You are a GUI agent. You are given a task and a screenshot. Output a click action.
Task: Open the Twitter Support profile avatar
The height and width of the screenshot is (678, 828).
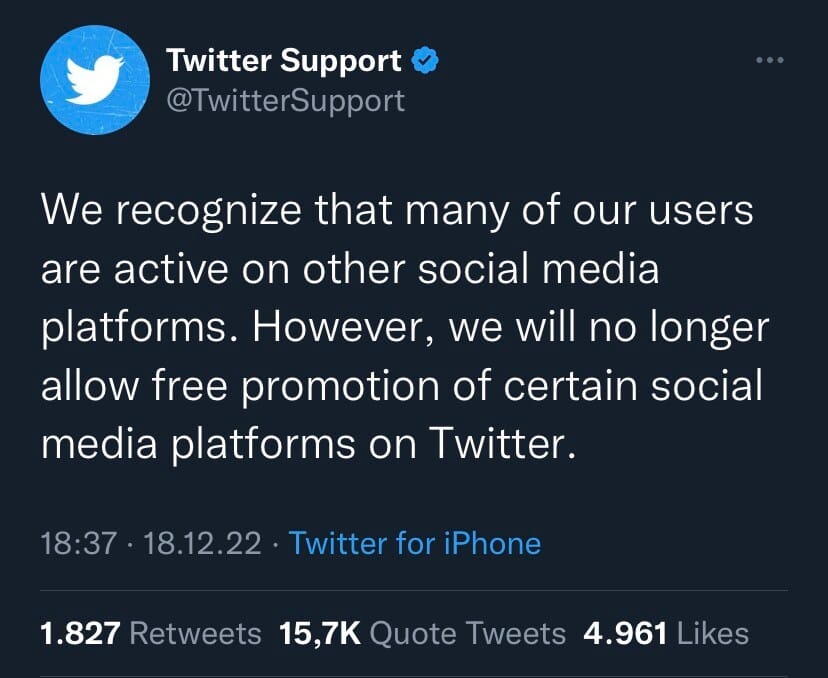tap(95, 80)
